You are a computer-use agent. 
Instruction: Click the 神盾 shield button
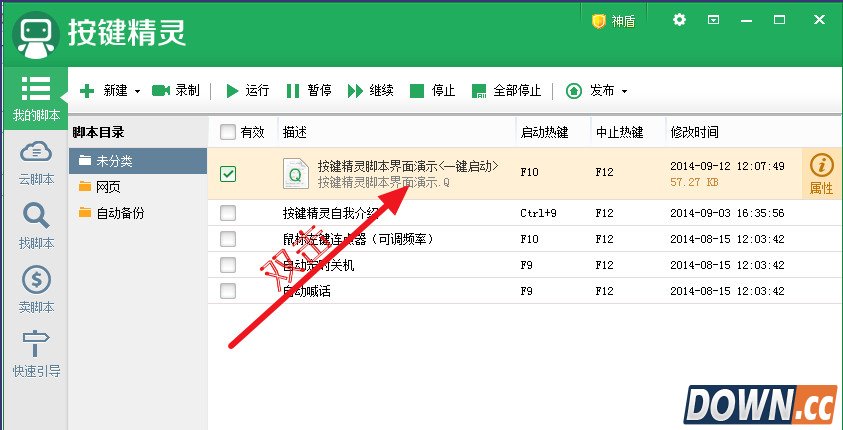pyautogui.click(x=613, y=21)
